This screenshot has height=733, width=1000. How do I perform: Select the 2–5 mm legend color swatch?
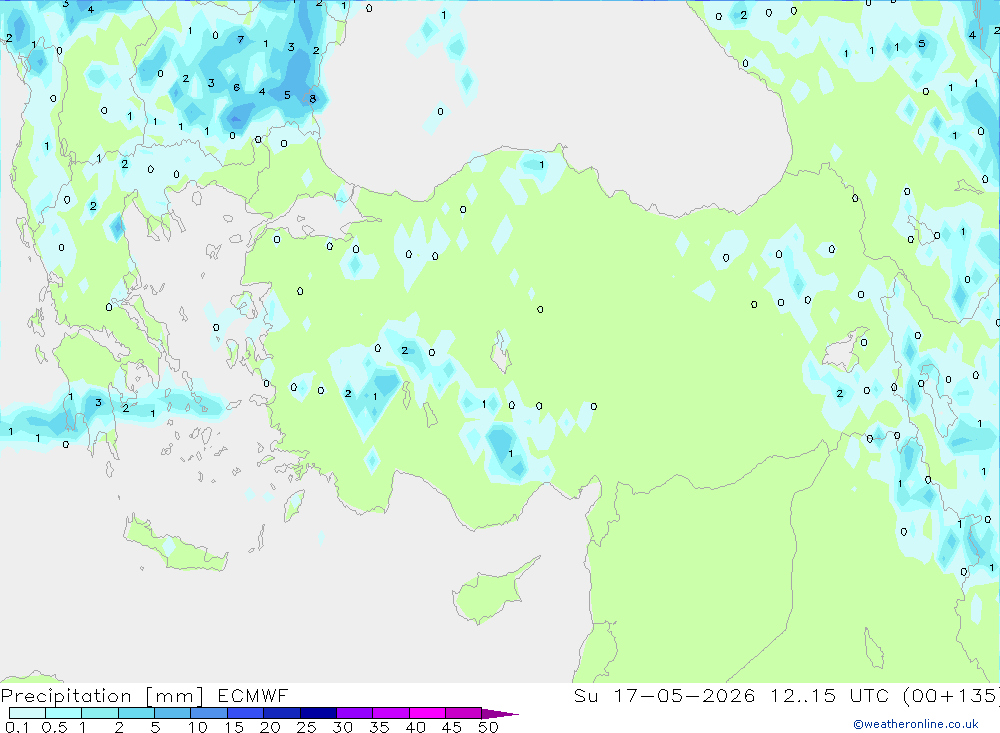pyautogui.click(x=136, y=713)
